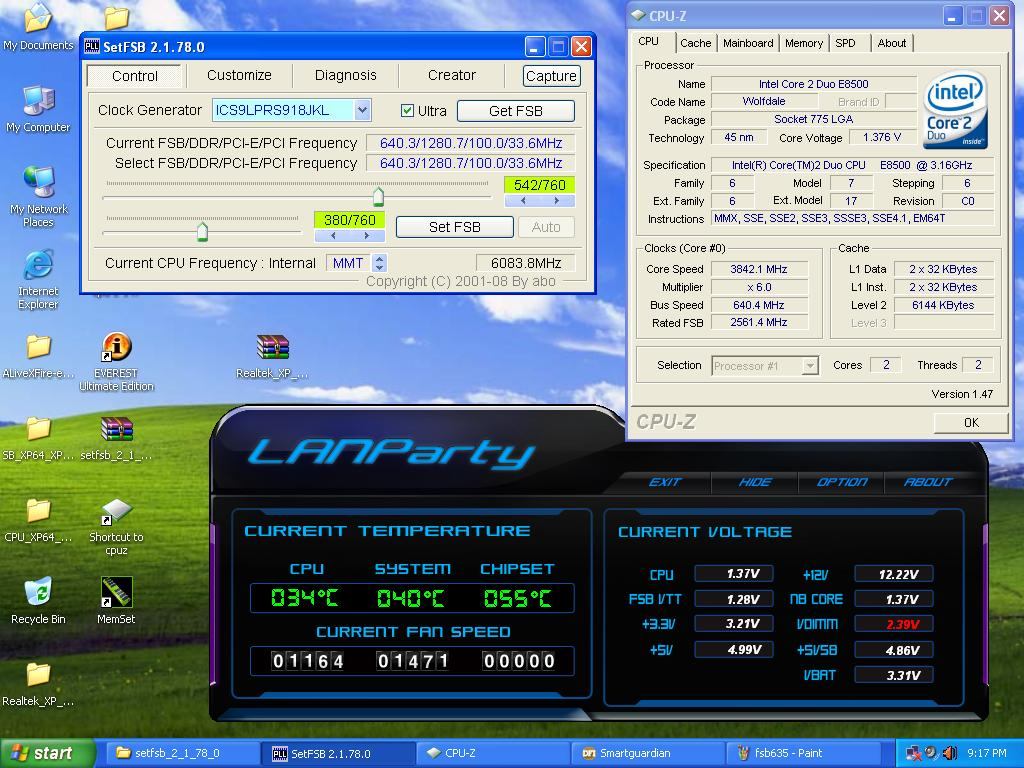The image size is (1024, 768).
Task: Click the red VDIMM 2.39V reading
Action: click(894, 624)
